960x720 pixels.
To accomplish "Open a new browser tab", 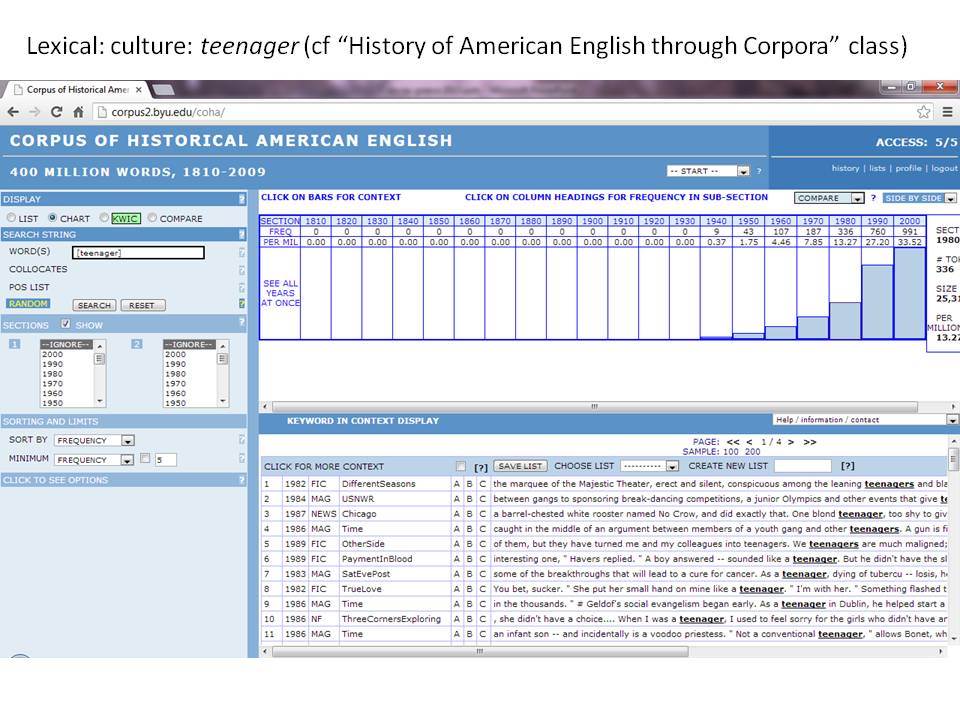I will tap(163, 90).
